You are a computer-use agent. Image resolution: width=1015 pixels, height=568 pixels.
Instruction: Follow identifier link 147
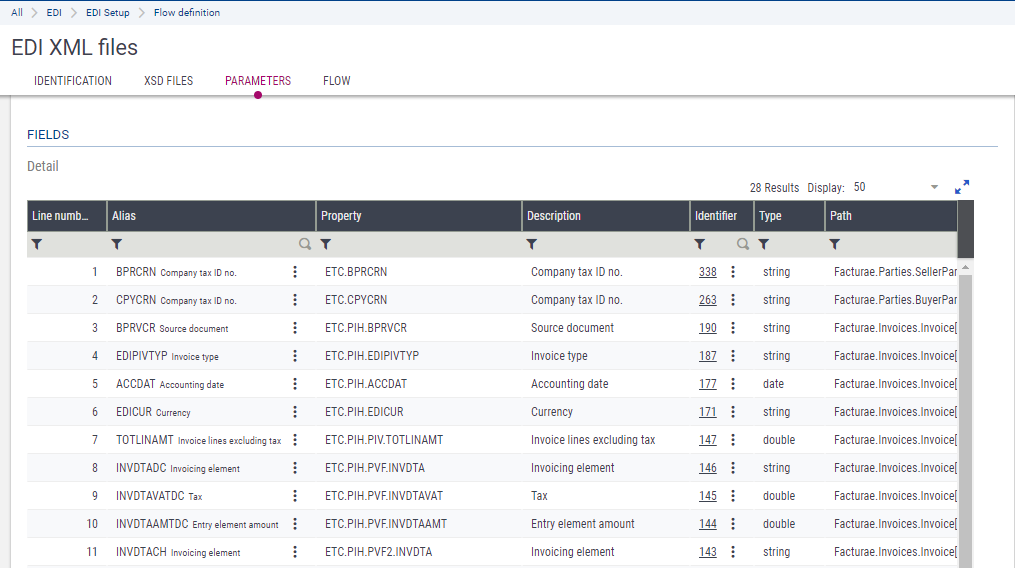click(x=707, y=440)
